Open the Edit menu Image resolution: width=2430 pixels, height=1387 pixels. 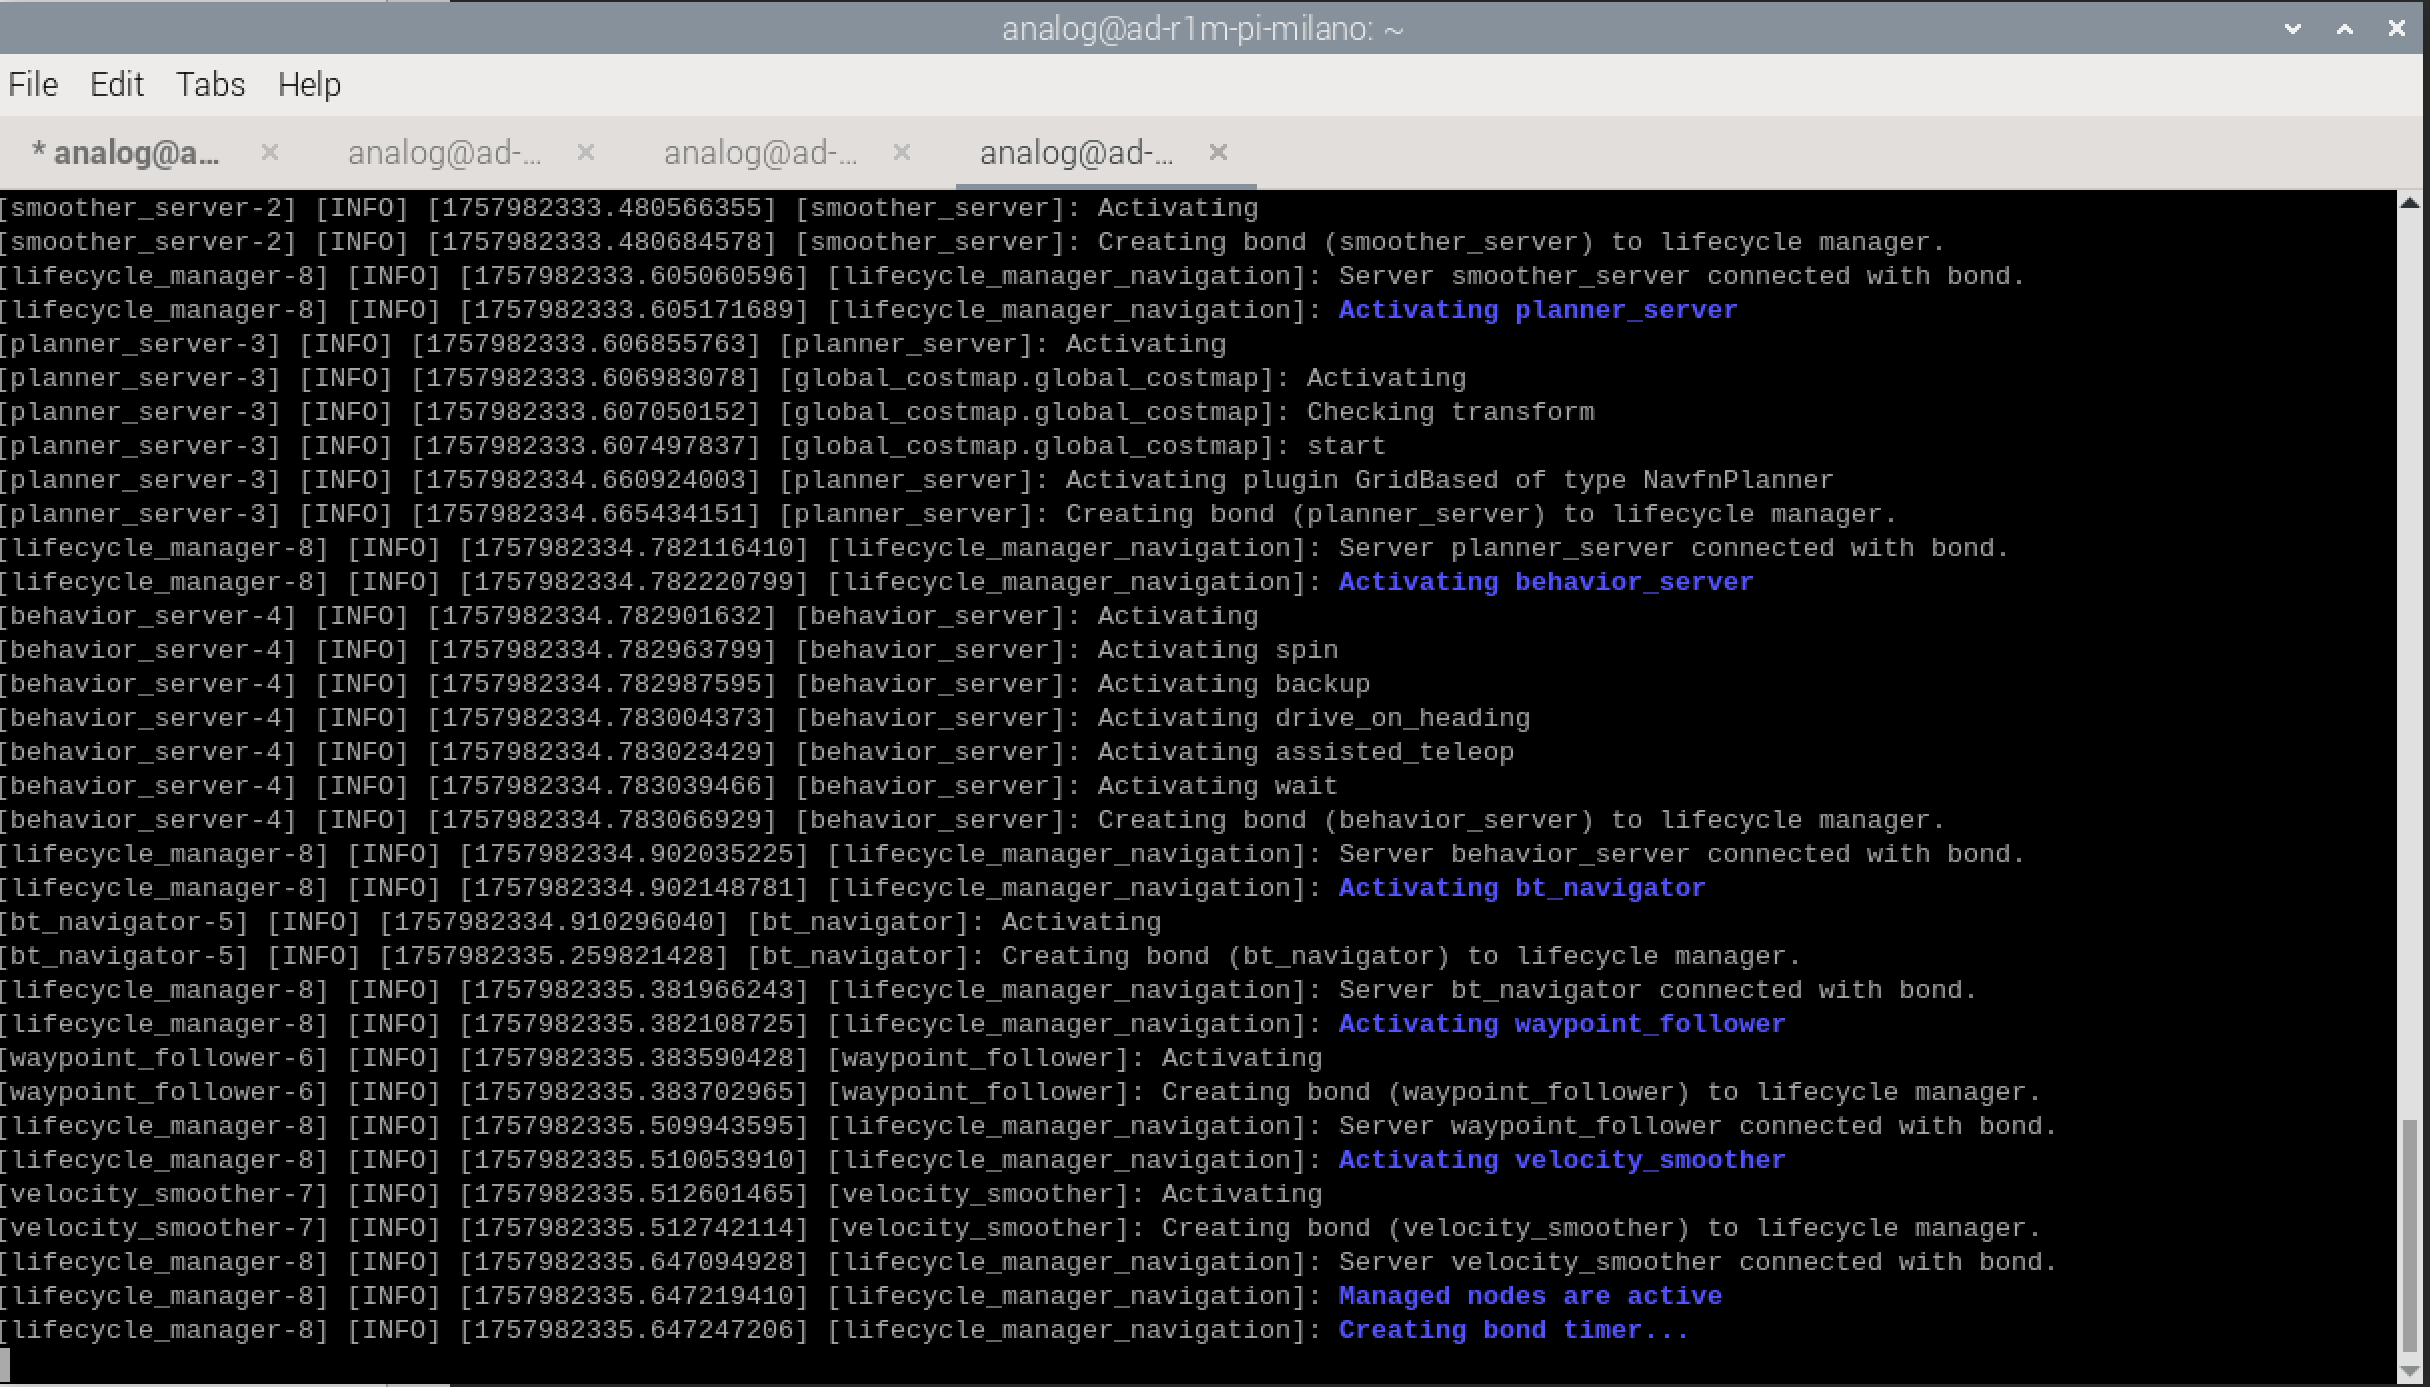pyautogui.click(x=116, y=85)
